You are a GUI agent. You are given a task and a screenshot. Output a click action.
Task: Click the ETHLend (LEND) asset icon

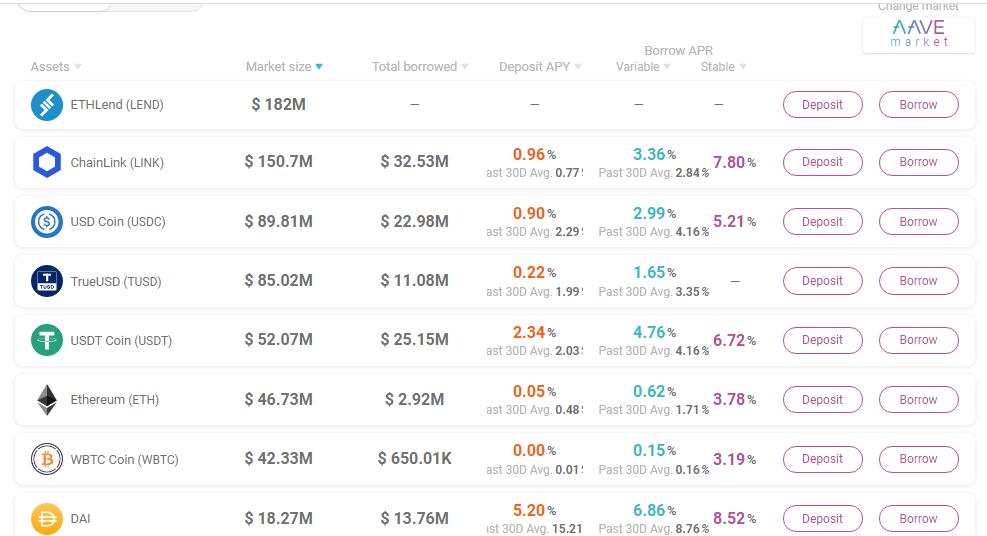pos(47,104)
